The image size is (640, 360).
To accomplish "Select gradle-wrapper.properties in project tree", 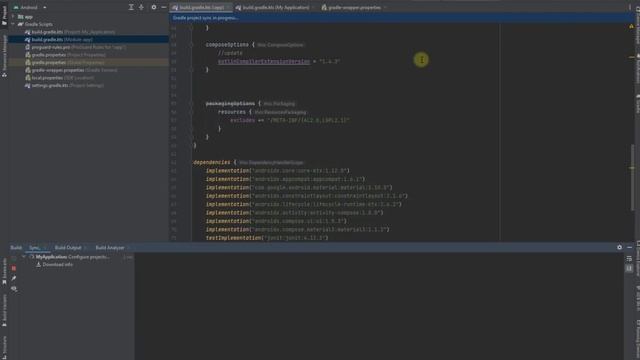I will pyautogui.click(x=71, y=70).
